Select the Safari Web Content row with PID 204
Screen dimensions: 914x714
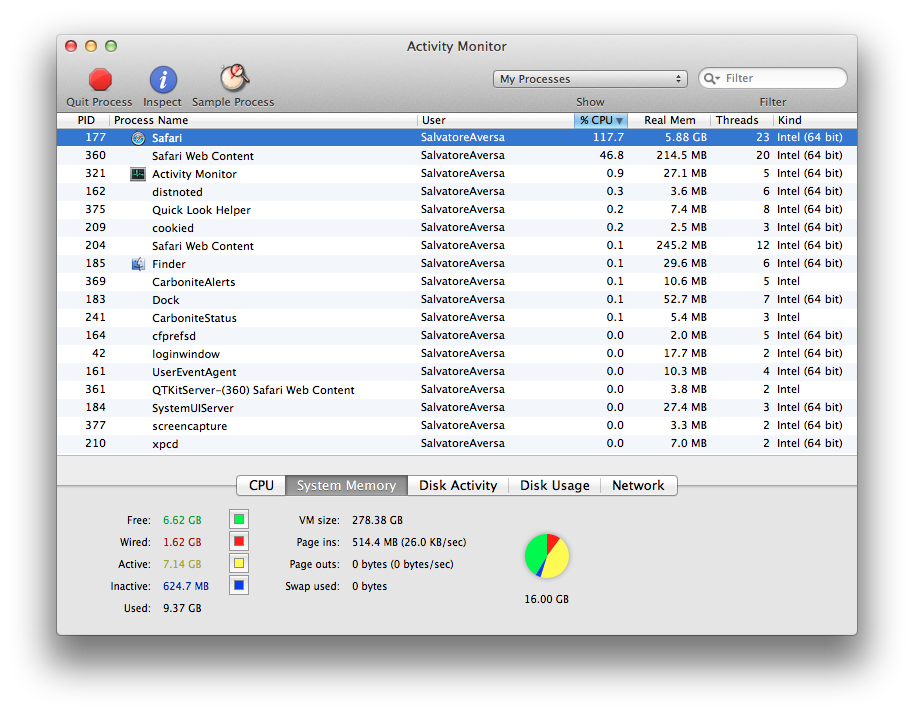point(457,246)
